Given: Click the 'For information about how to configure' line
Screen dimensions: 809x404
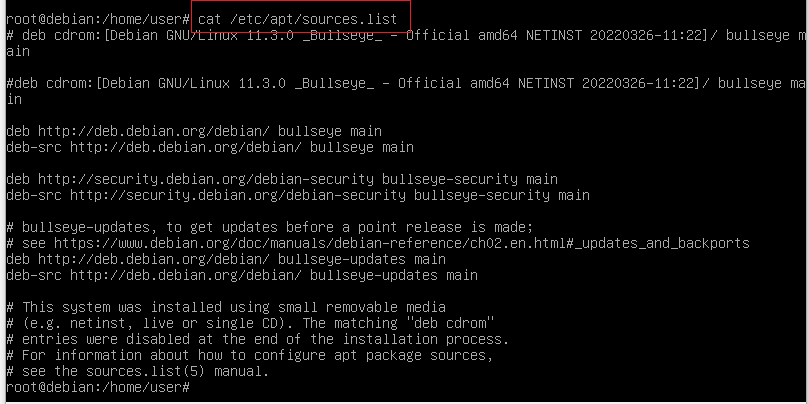Looking at the screenshot, I should [x=250, y=355].
